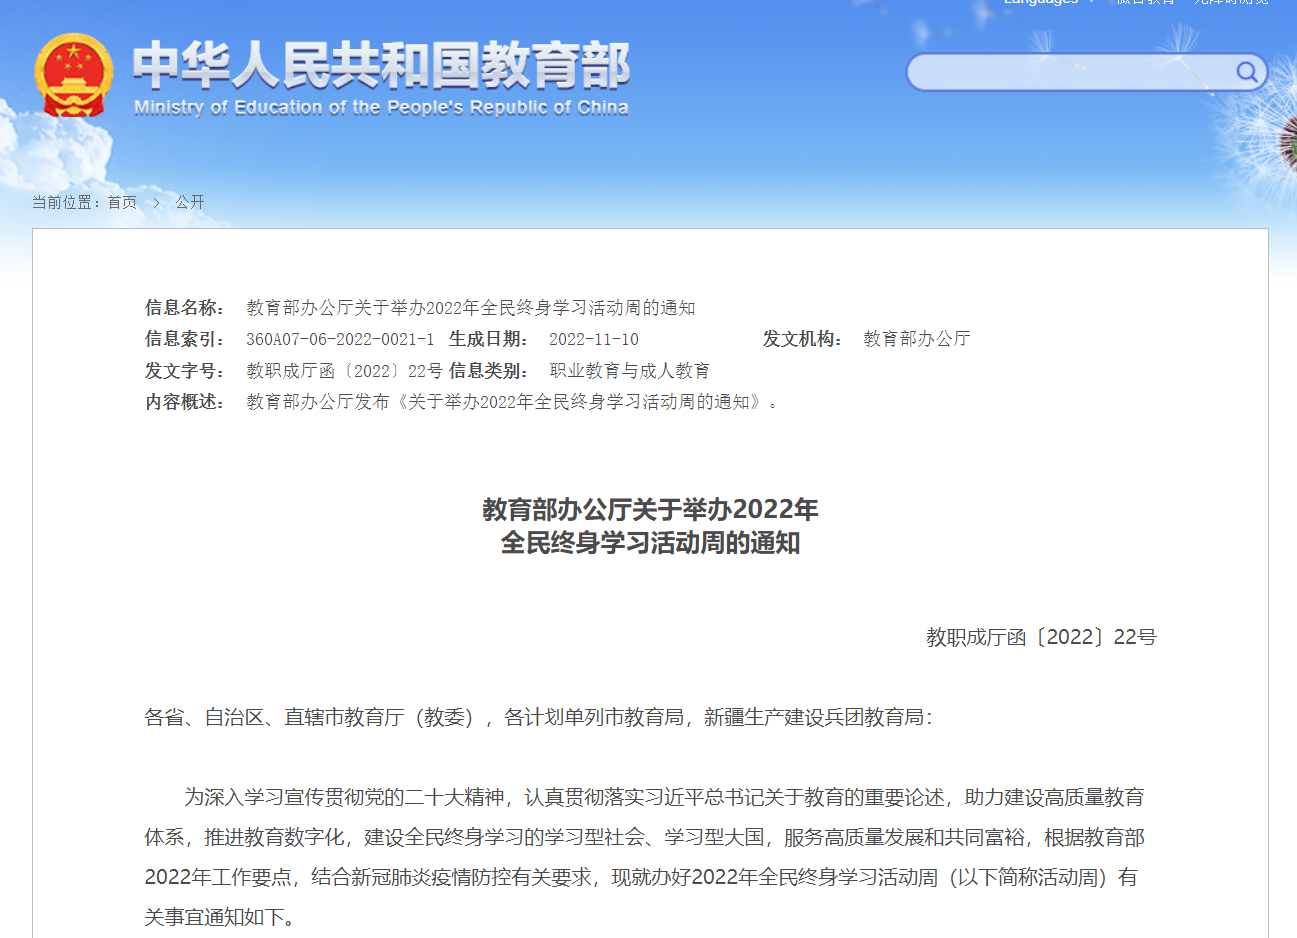Click the Ministry of Education English subtitle
This screenshot has height=938, width=1297.
(381, 107)
